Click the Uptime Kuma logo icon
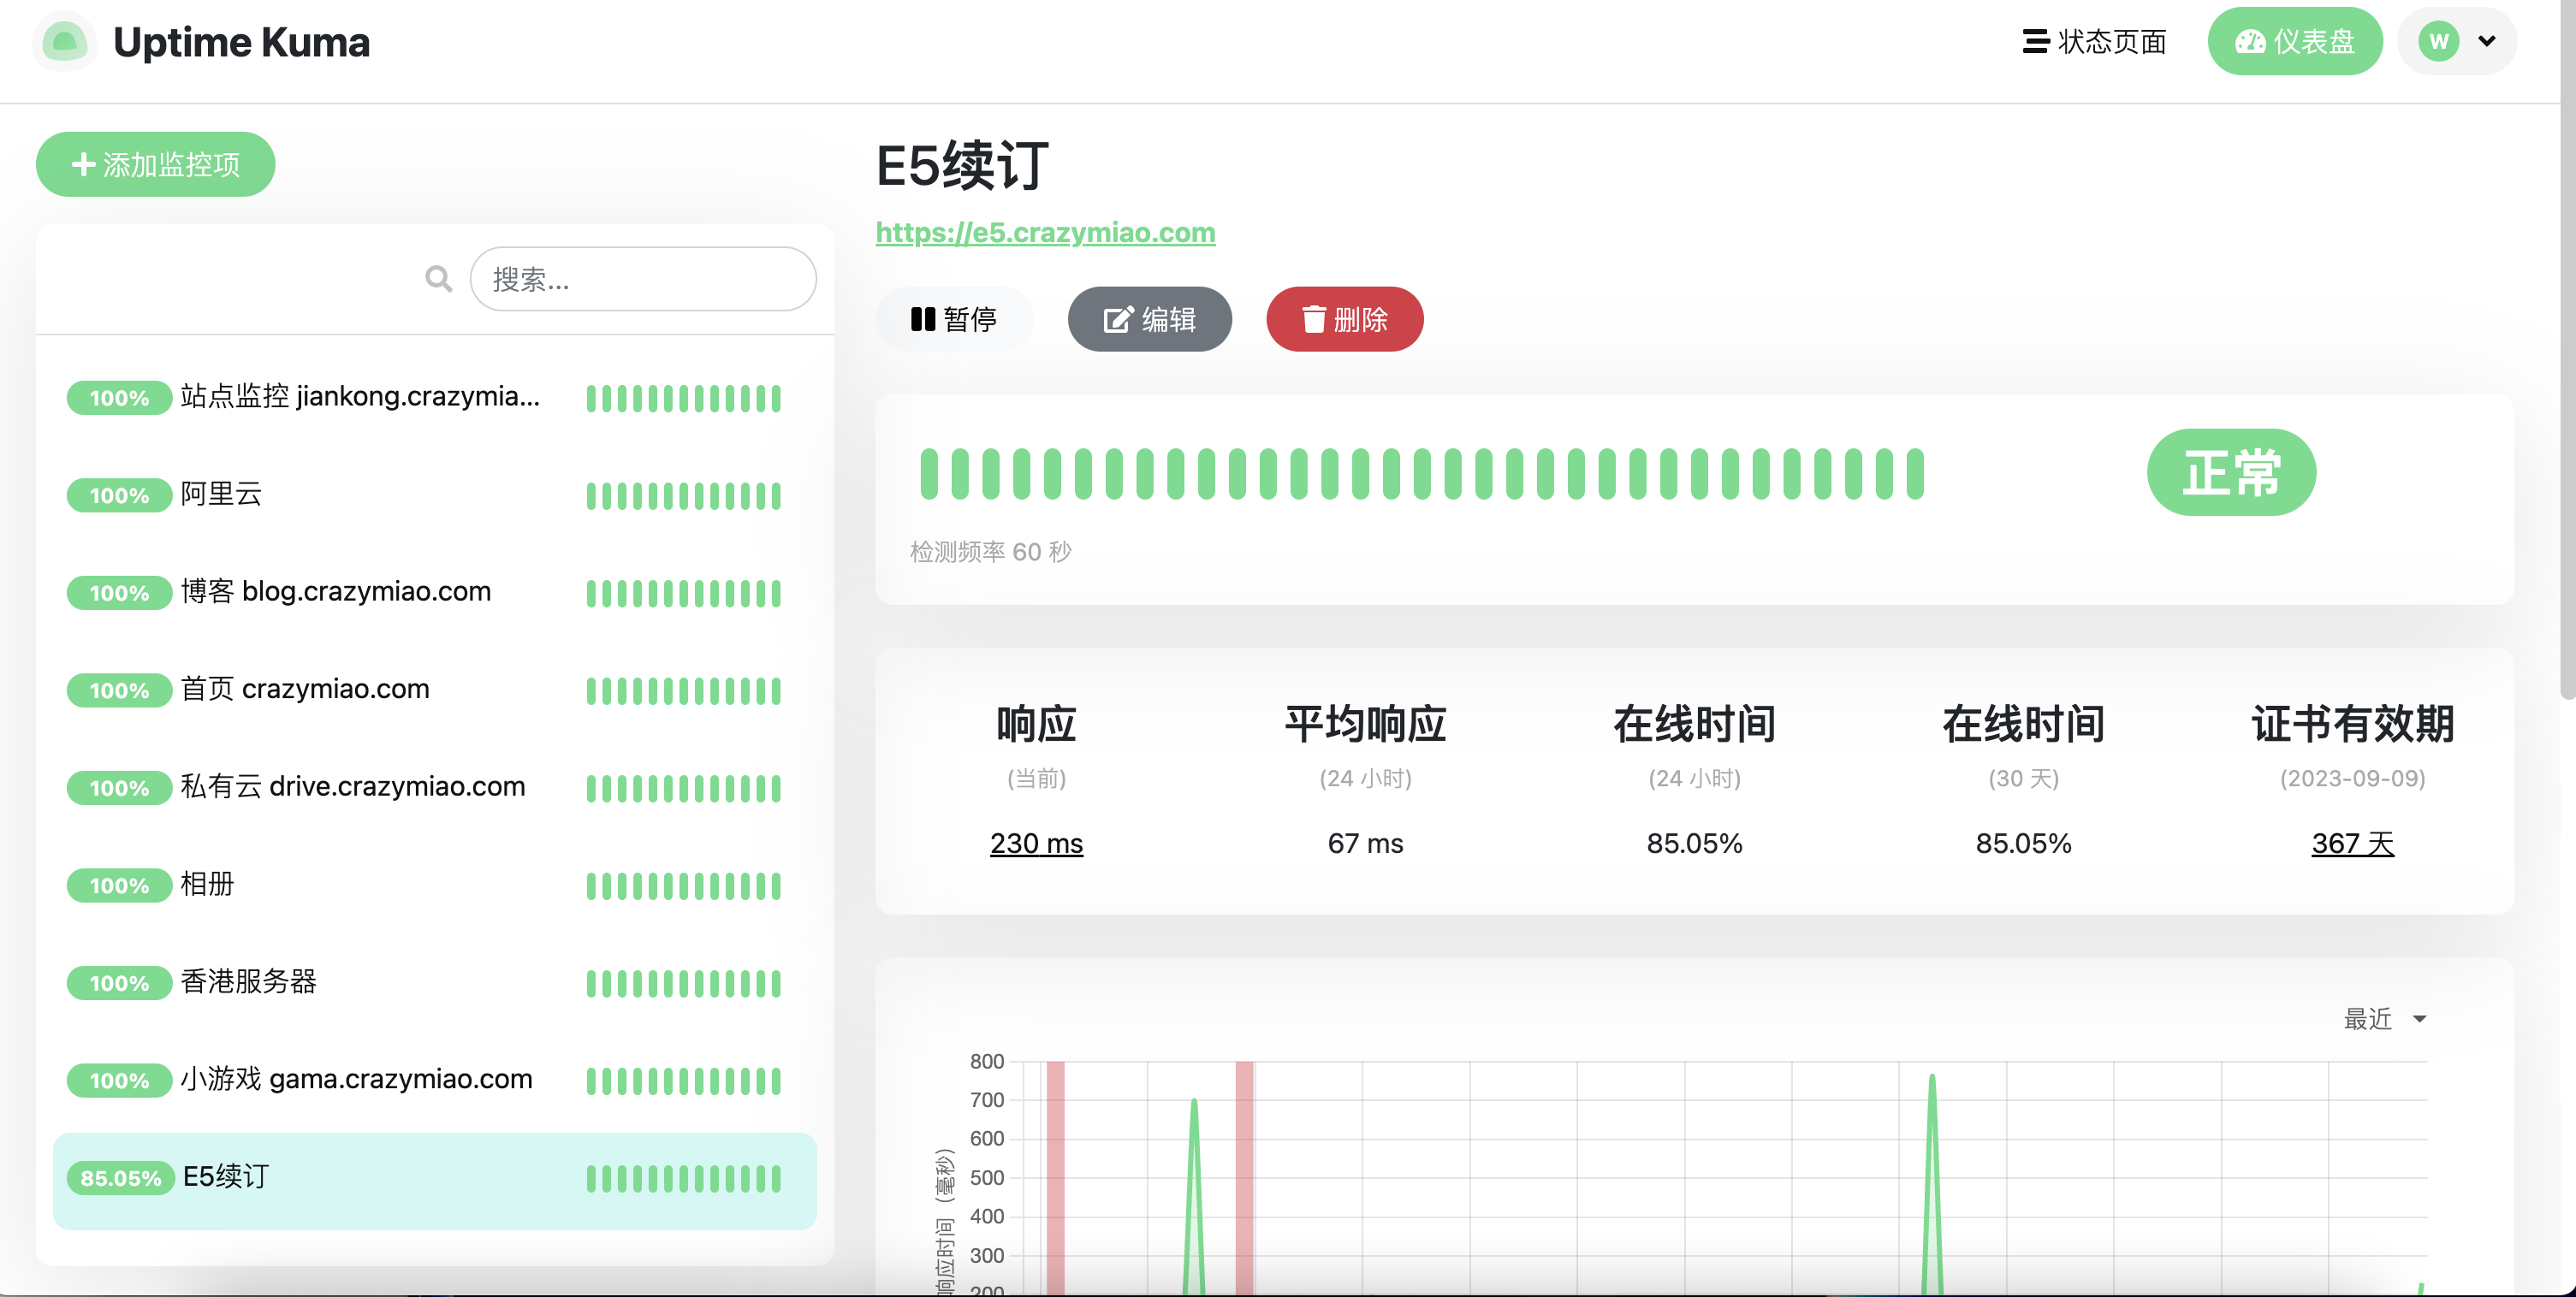Viewport: 2576px width, 1297px height. [x=65, y=42]
